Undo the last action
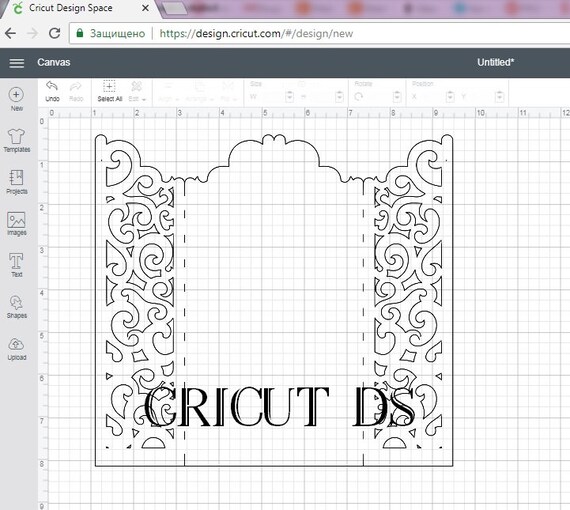This screenshot has width=570, height=510. (x=52, y=91)
